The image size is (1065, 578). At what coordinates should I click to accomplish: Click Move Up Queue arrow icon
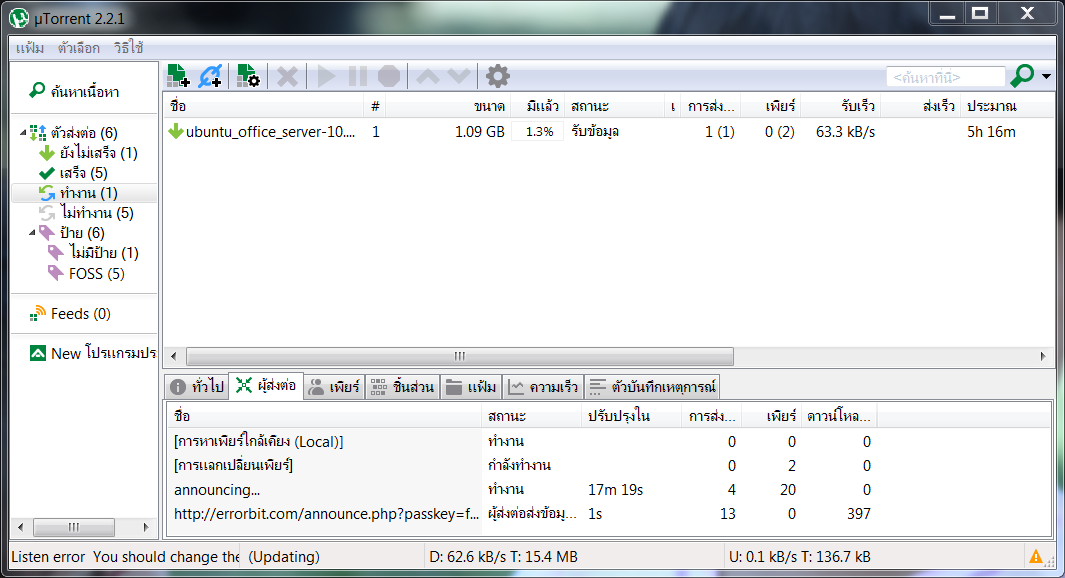(428, 76)
